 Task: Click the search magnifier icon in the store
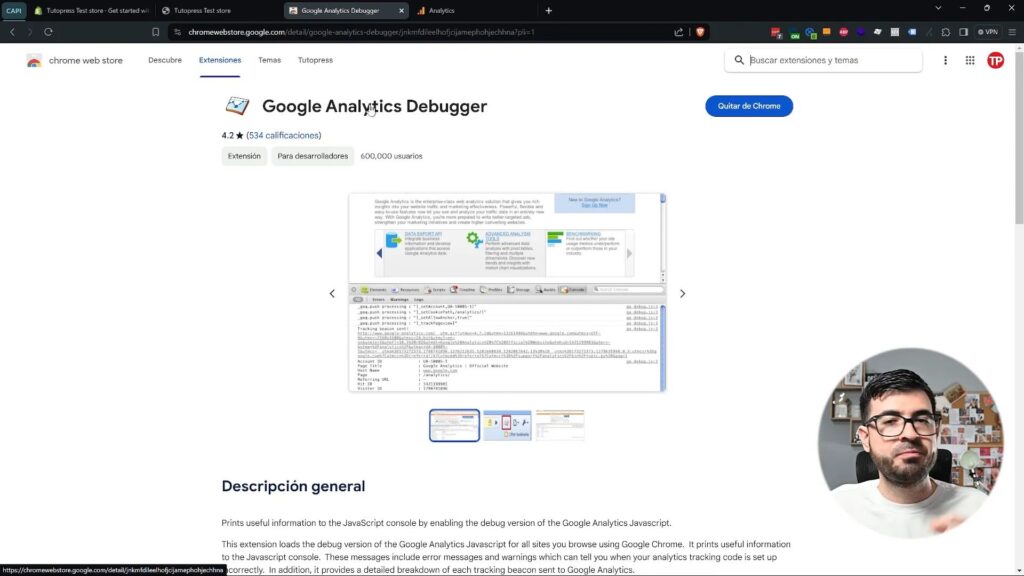[739, 60]
